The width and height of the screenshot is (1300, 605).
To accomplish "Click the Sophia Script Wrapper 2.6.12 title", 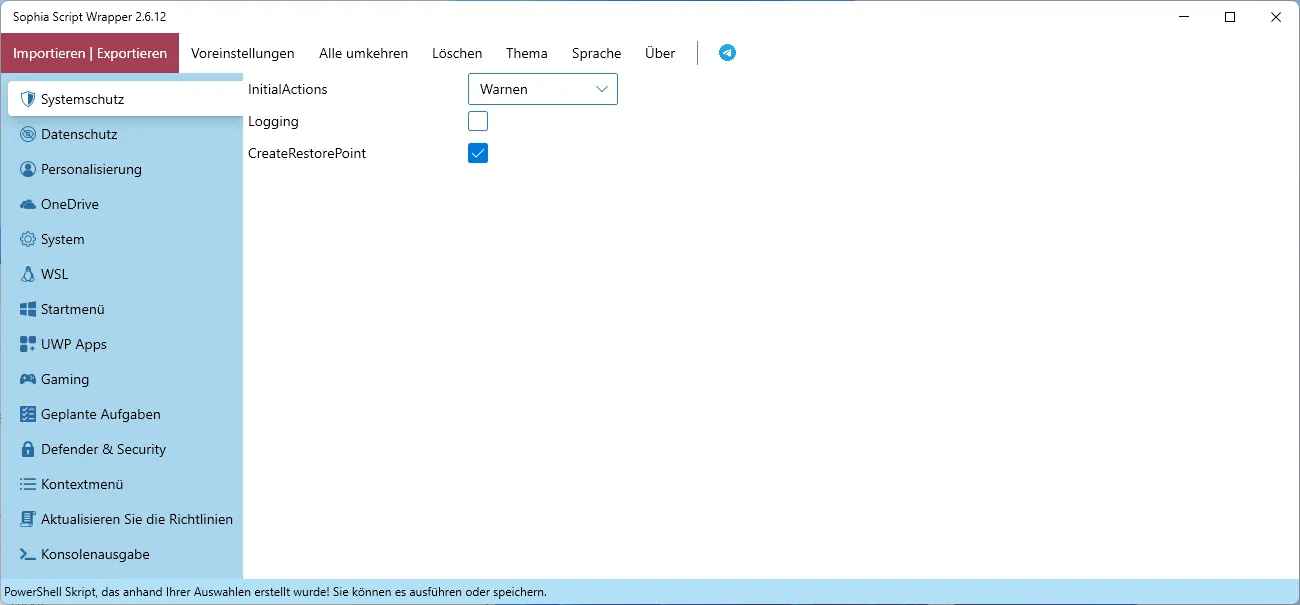I will (89, 17).
